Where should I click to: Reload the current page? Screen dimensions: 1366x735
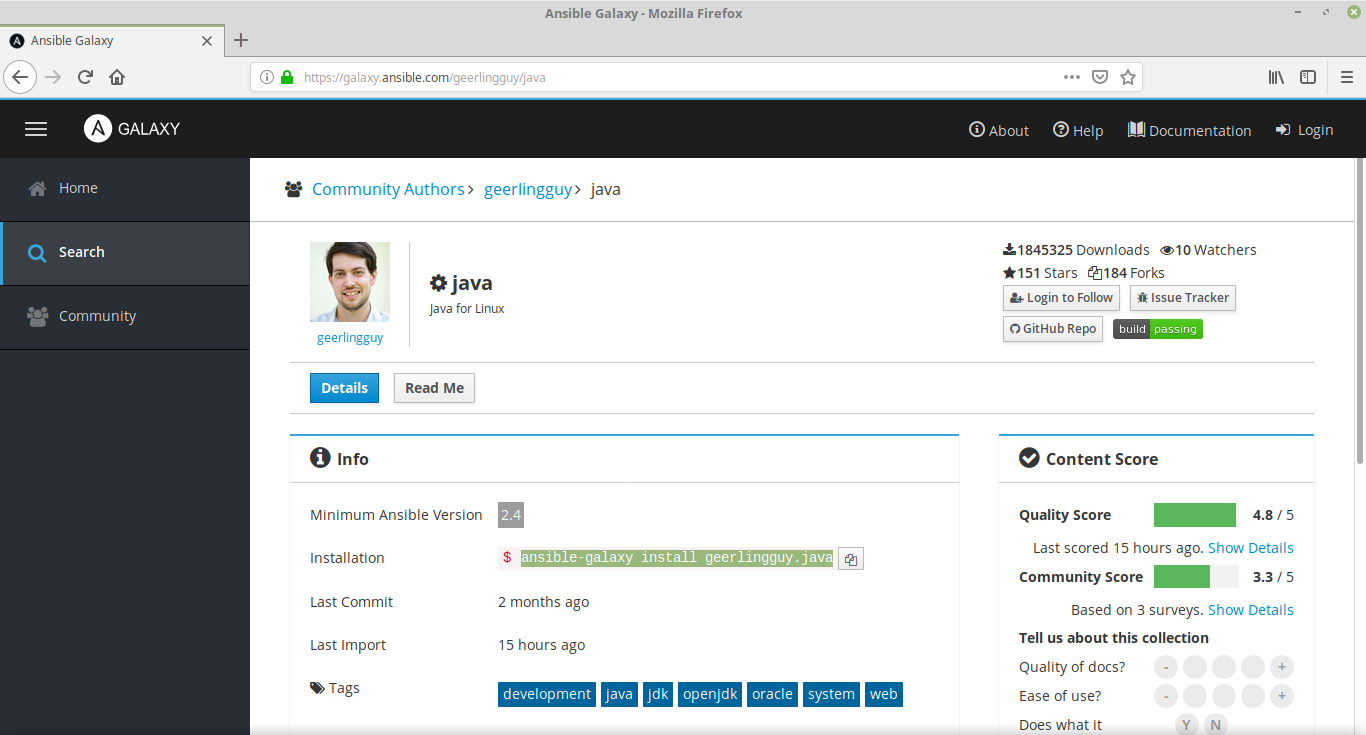coord(86,77)
